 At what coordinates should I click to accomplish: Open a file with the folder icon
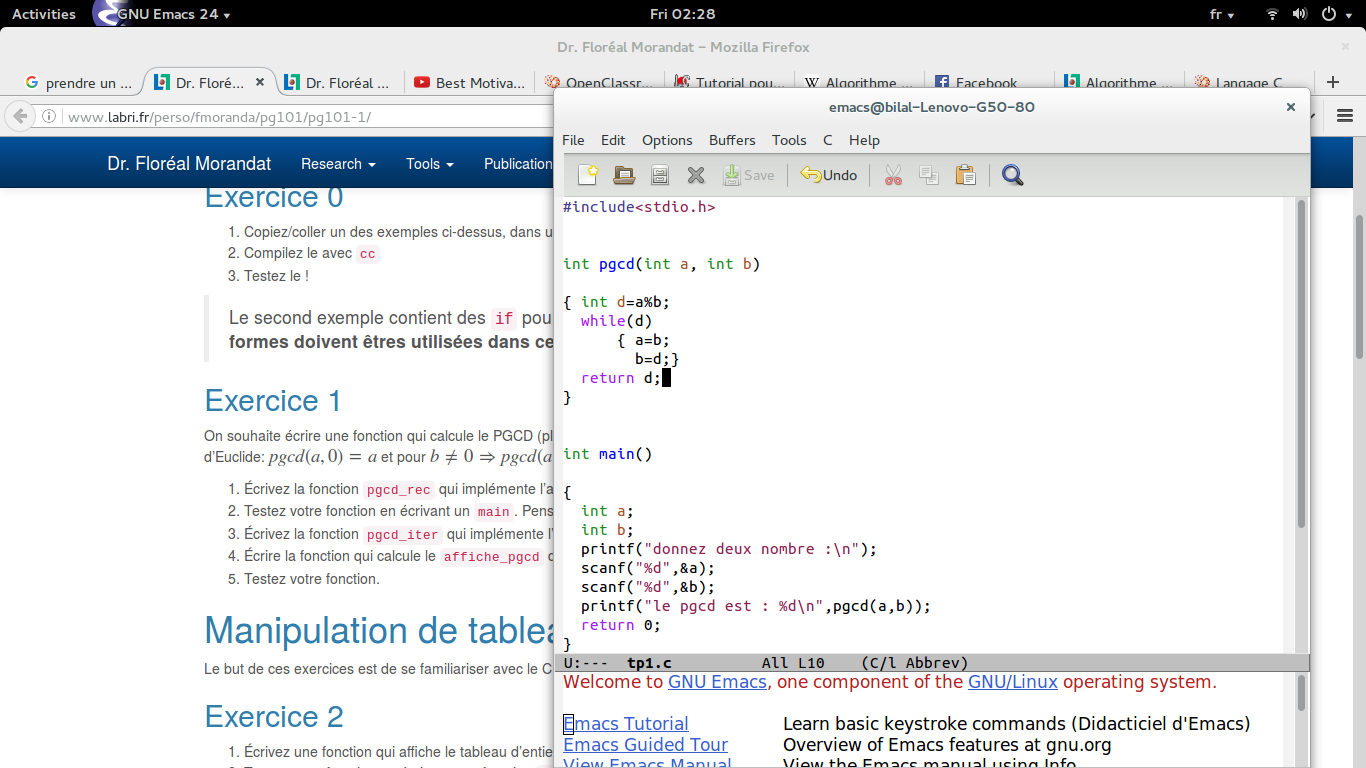point(624,175)
